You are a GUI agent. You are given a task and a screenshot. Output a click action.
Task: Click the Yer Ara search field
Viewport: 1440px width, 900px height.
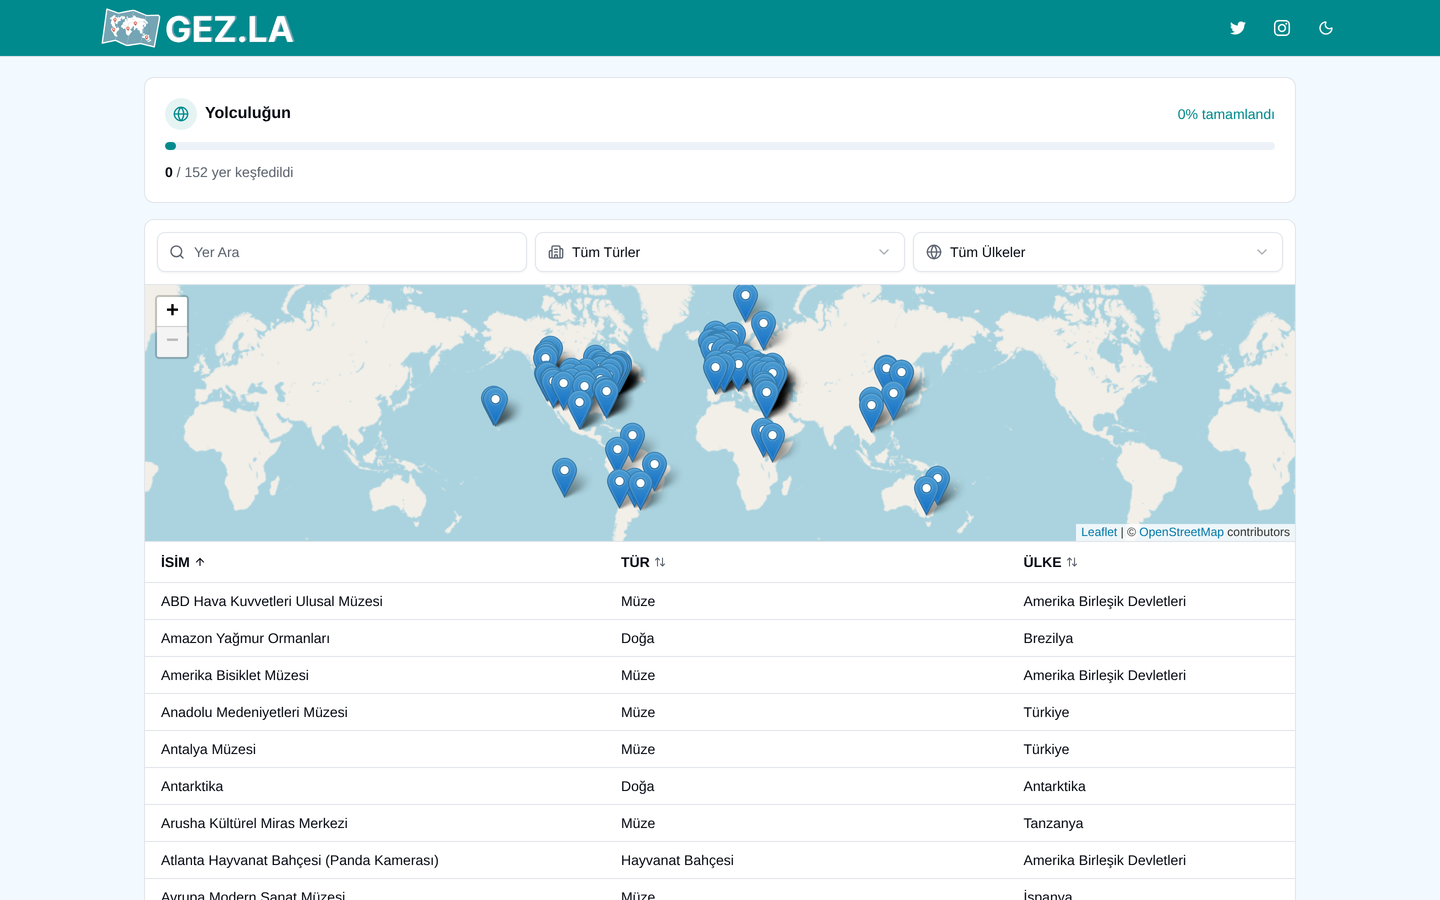click(342, 252)
